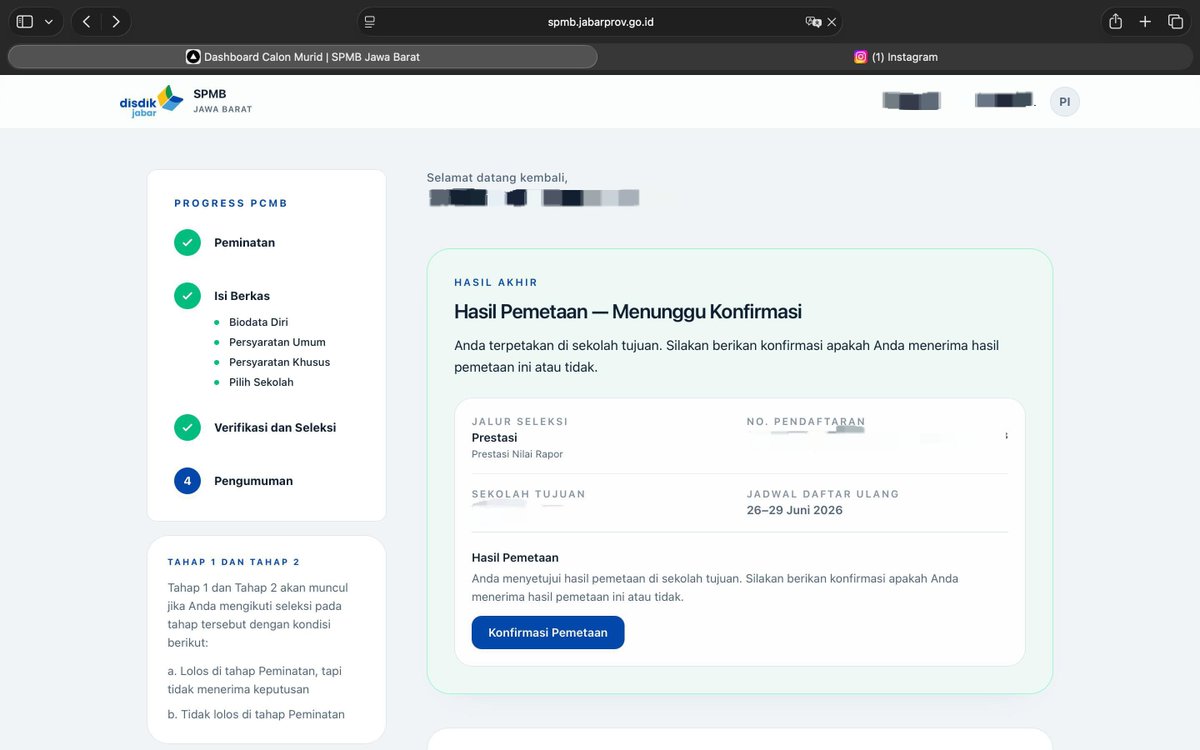Open the translate icon in address bar
Image resolution: width=1200 pixels, height=750 pixels.
click(x=813, y=21)
